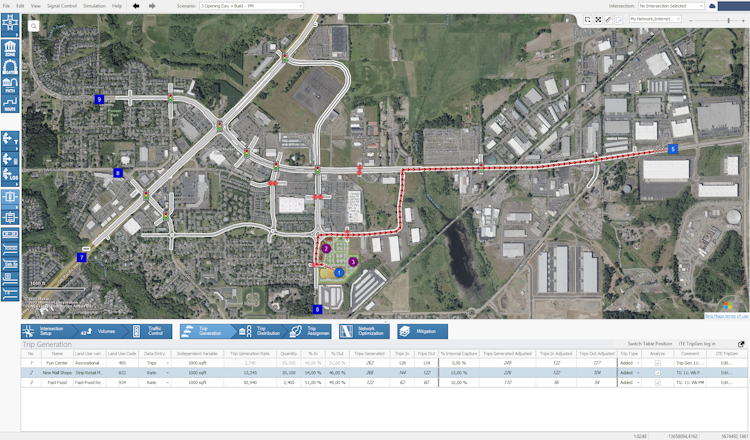This screenshot has width=750, height=440.
Task: Select purple zone marker 3 on map
Action: 353,262
